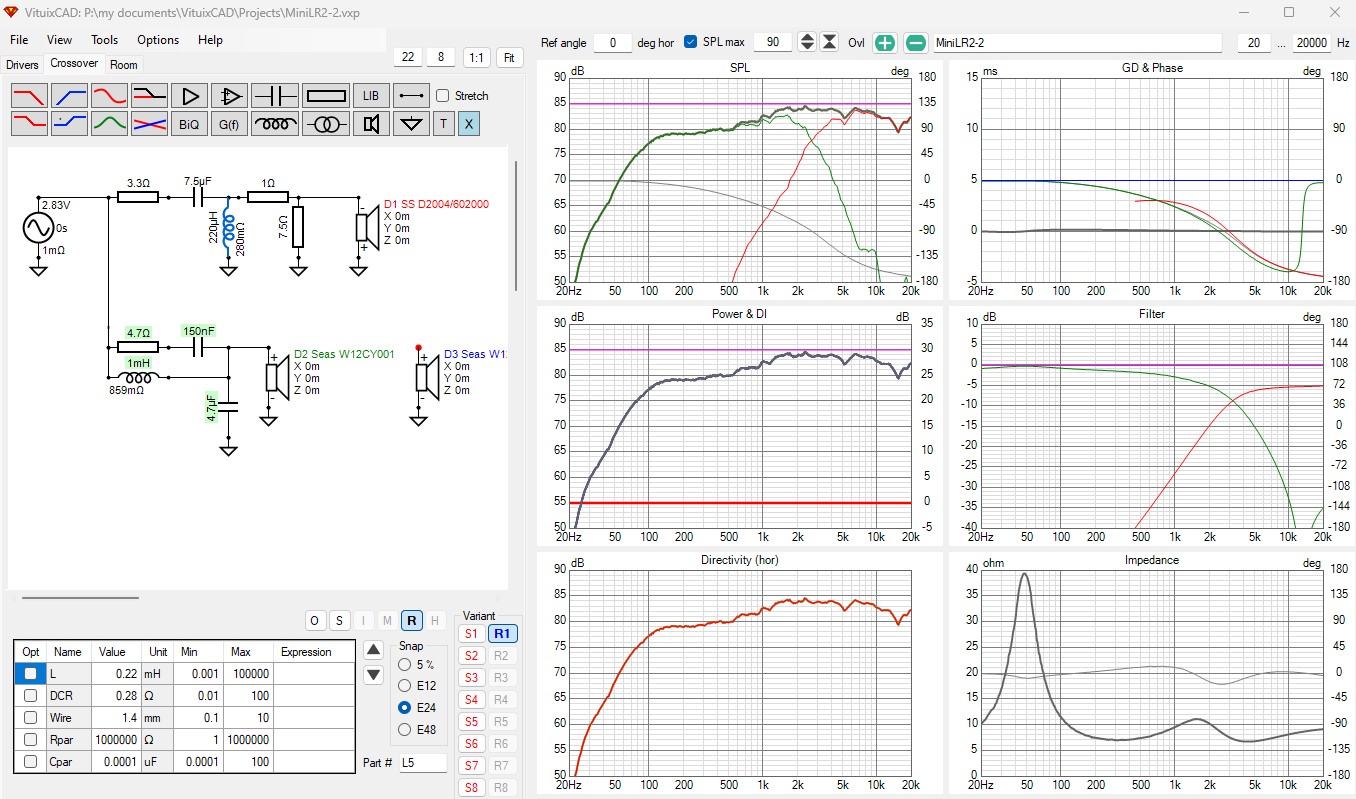Switch to the Drivers tab
This screenshot has width=1356, height=799.
pos(22,65)
